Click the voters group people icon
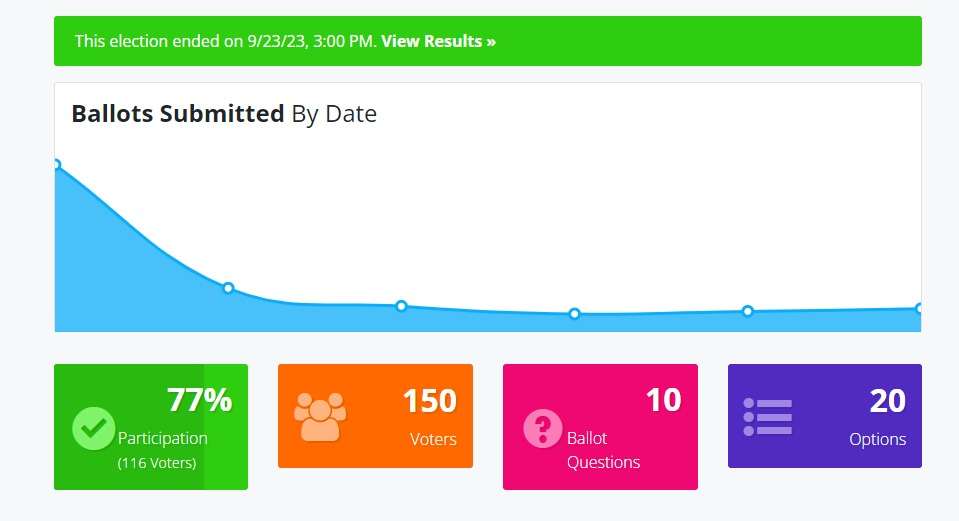959x521 pixels. [320, 416]
